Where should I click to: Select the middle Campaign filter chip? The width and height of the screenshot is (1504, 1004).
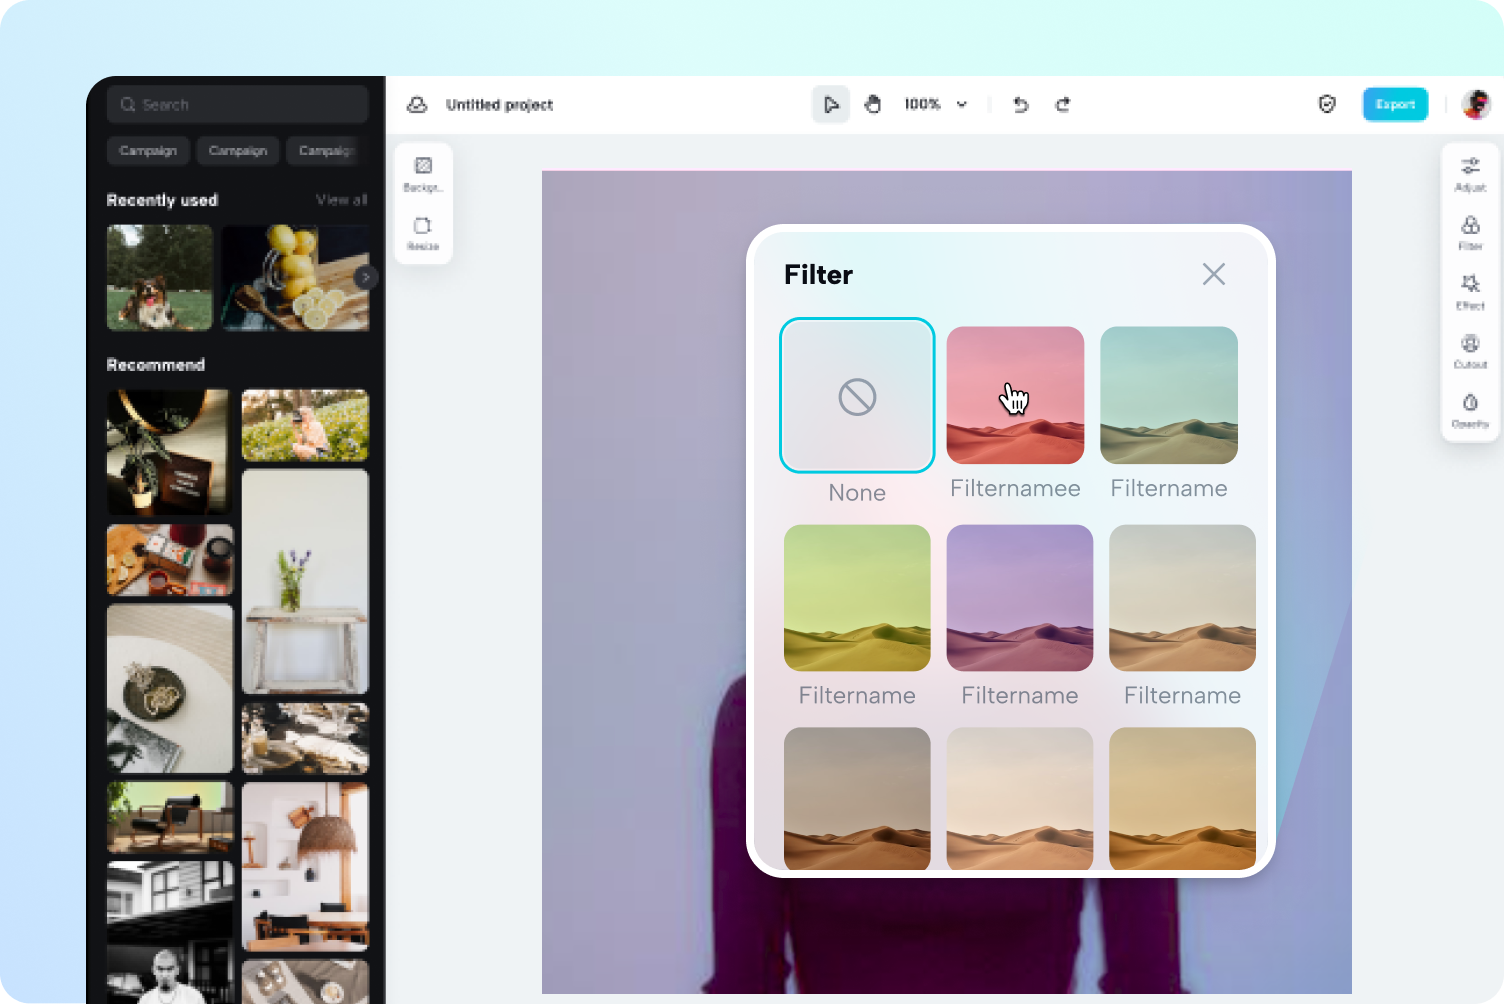click(x=237, y=151)
